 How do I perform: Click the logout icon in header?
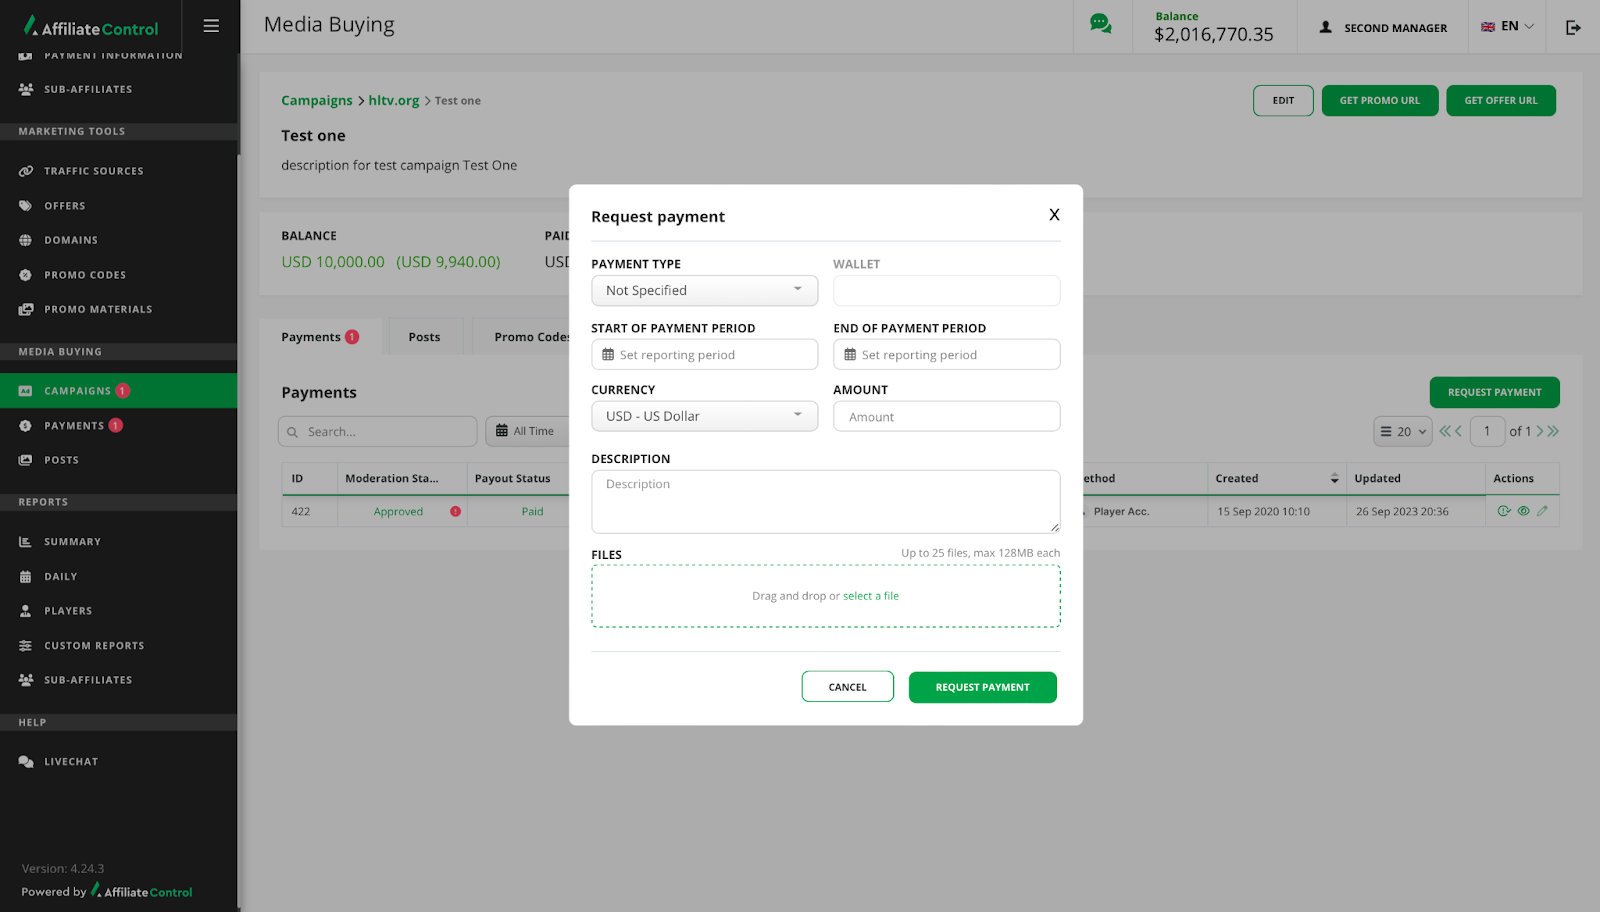(1573, 27)
